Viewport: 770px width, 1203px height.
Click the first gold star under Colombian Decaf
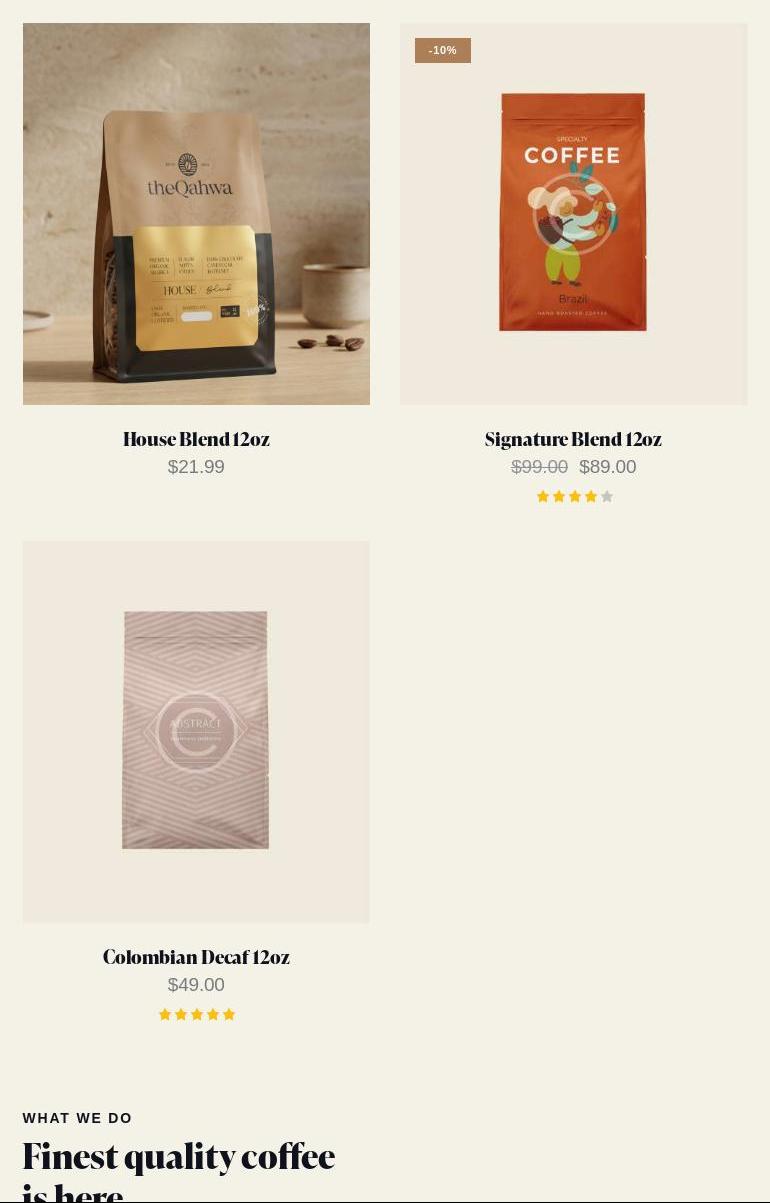click(165, 1015)
